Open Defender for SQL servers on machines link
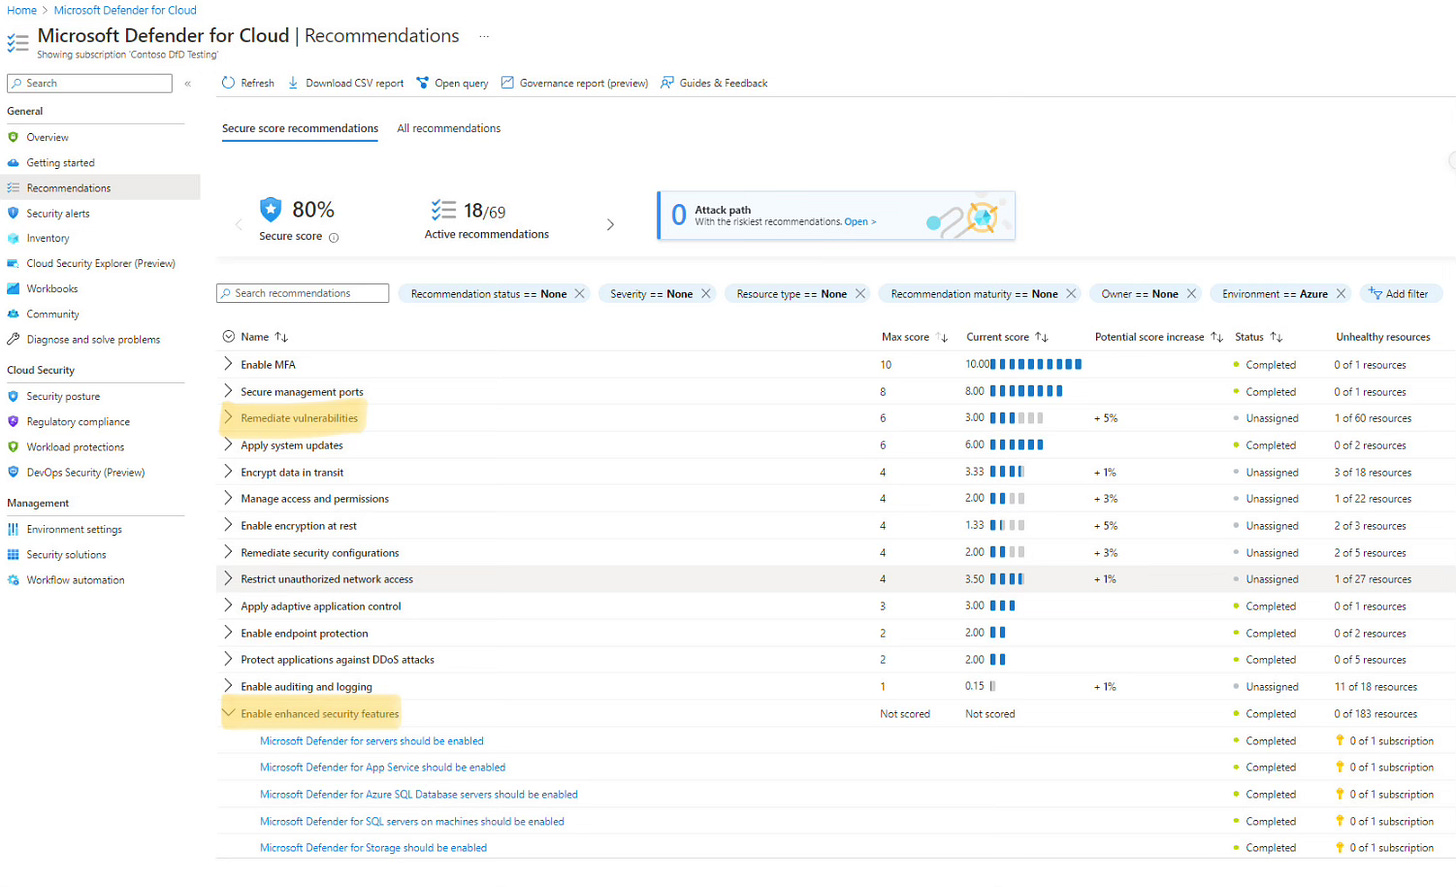The image size is (1456, 887). [x=412, y=821]
